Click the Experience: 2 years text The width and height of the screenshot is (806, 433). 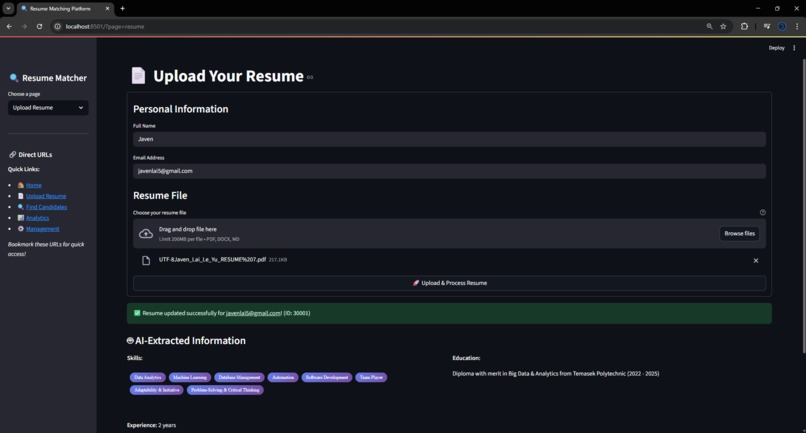pyautogui.click(x=151, y=425)
